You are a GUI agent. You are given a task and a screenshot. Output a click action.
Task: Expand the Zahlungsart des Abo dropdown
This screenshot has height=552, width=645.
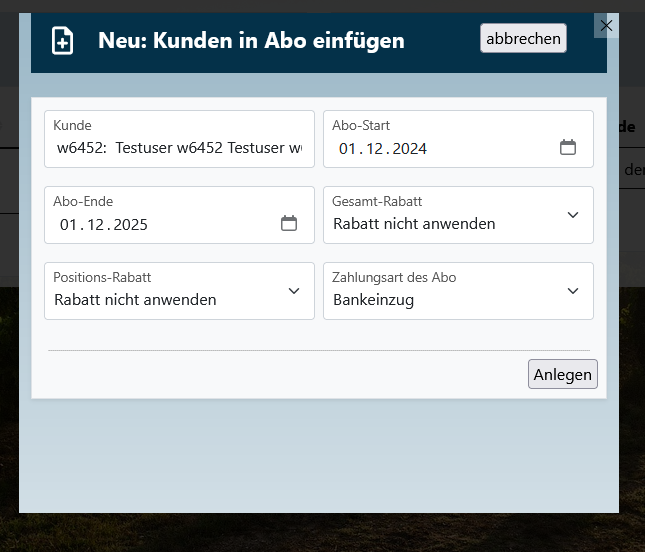click(x=572, y=291)
